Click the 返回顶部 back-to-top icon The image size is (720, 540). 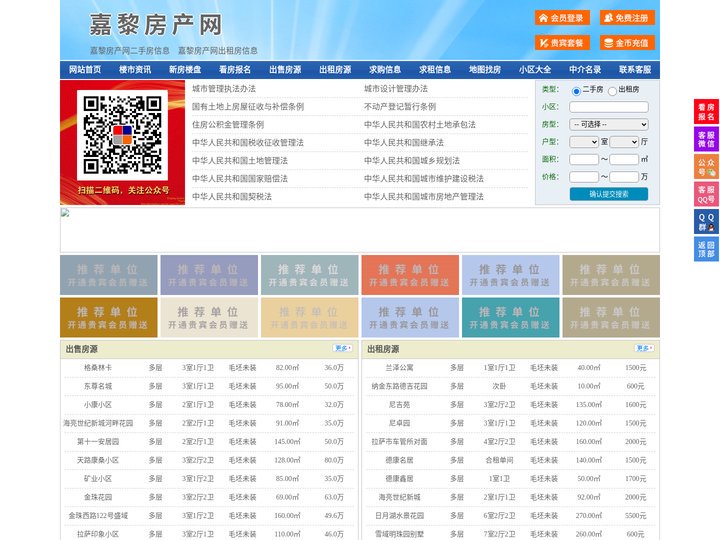point(706,249)
